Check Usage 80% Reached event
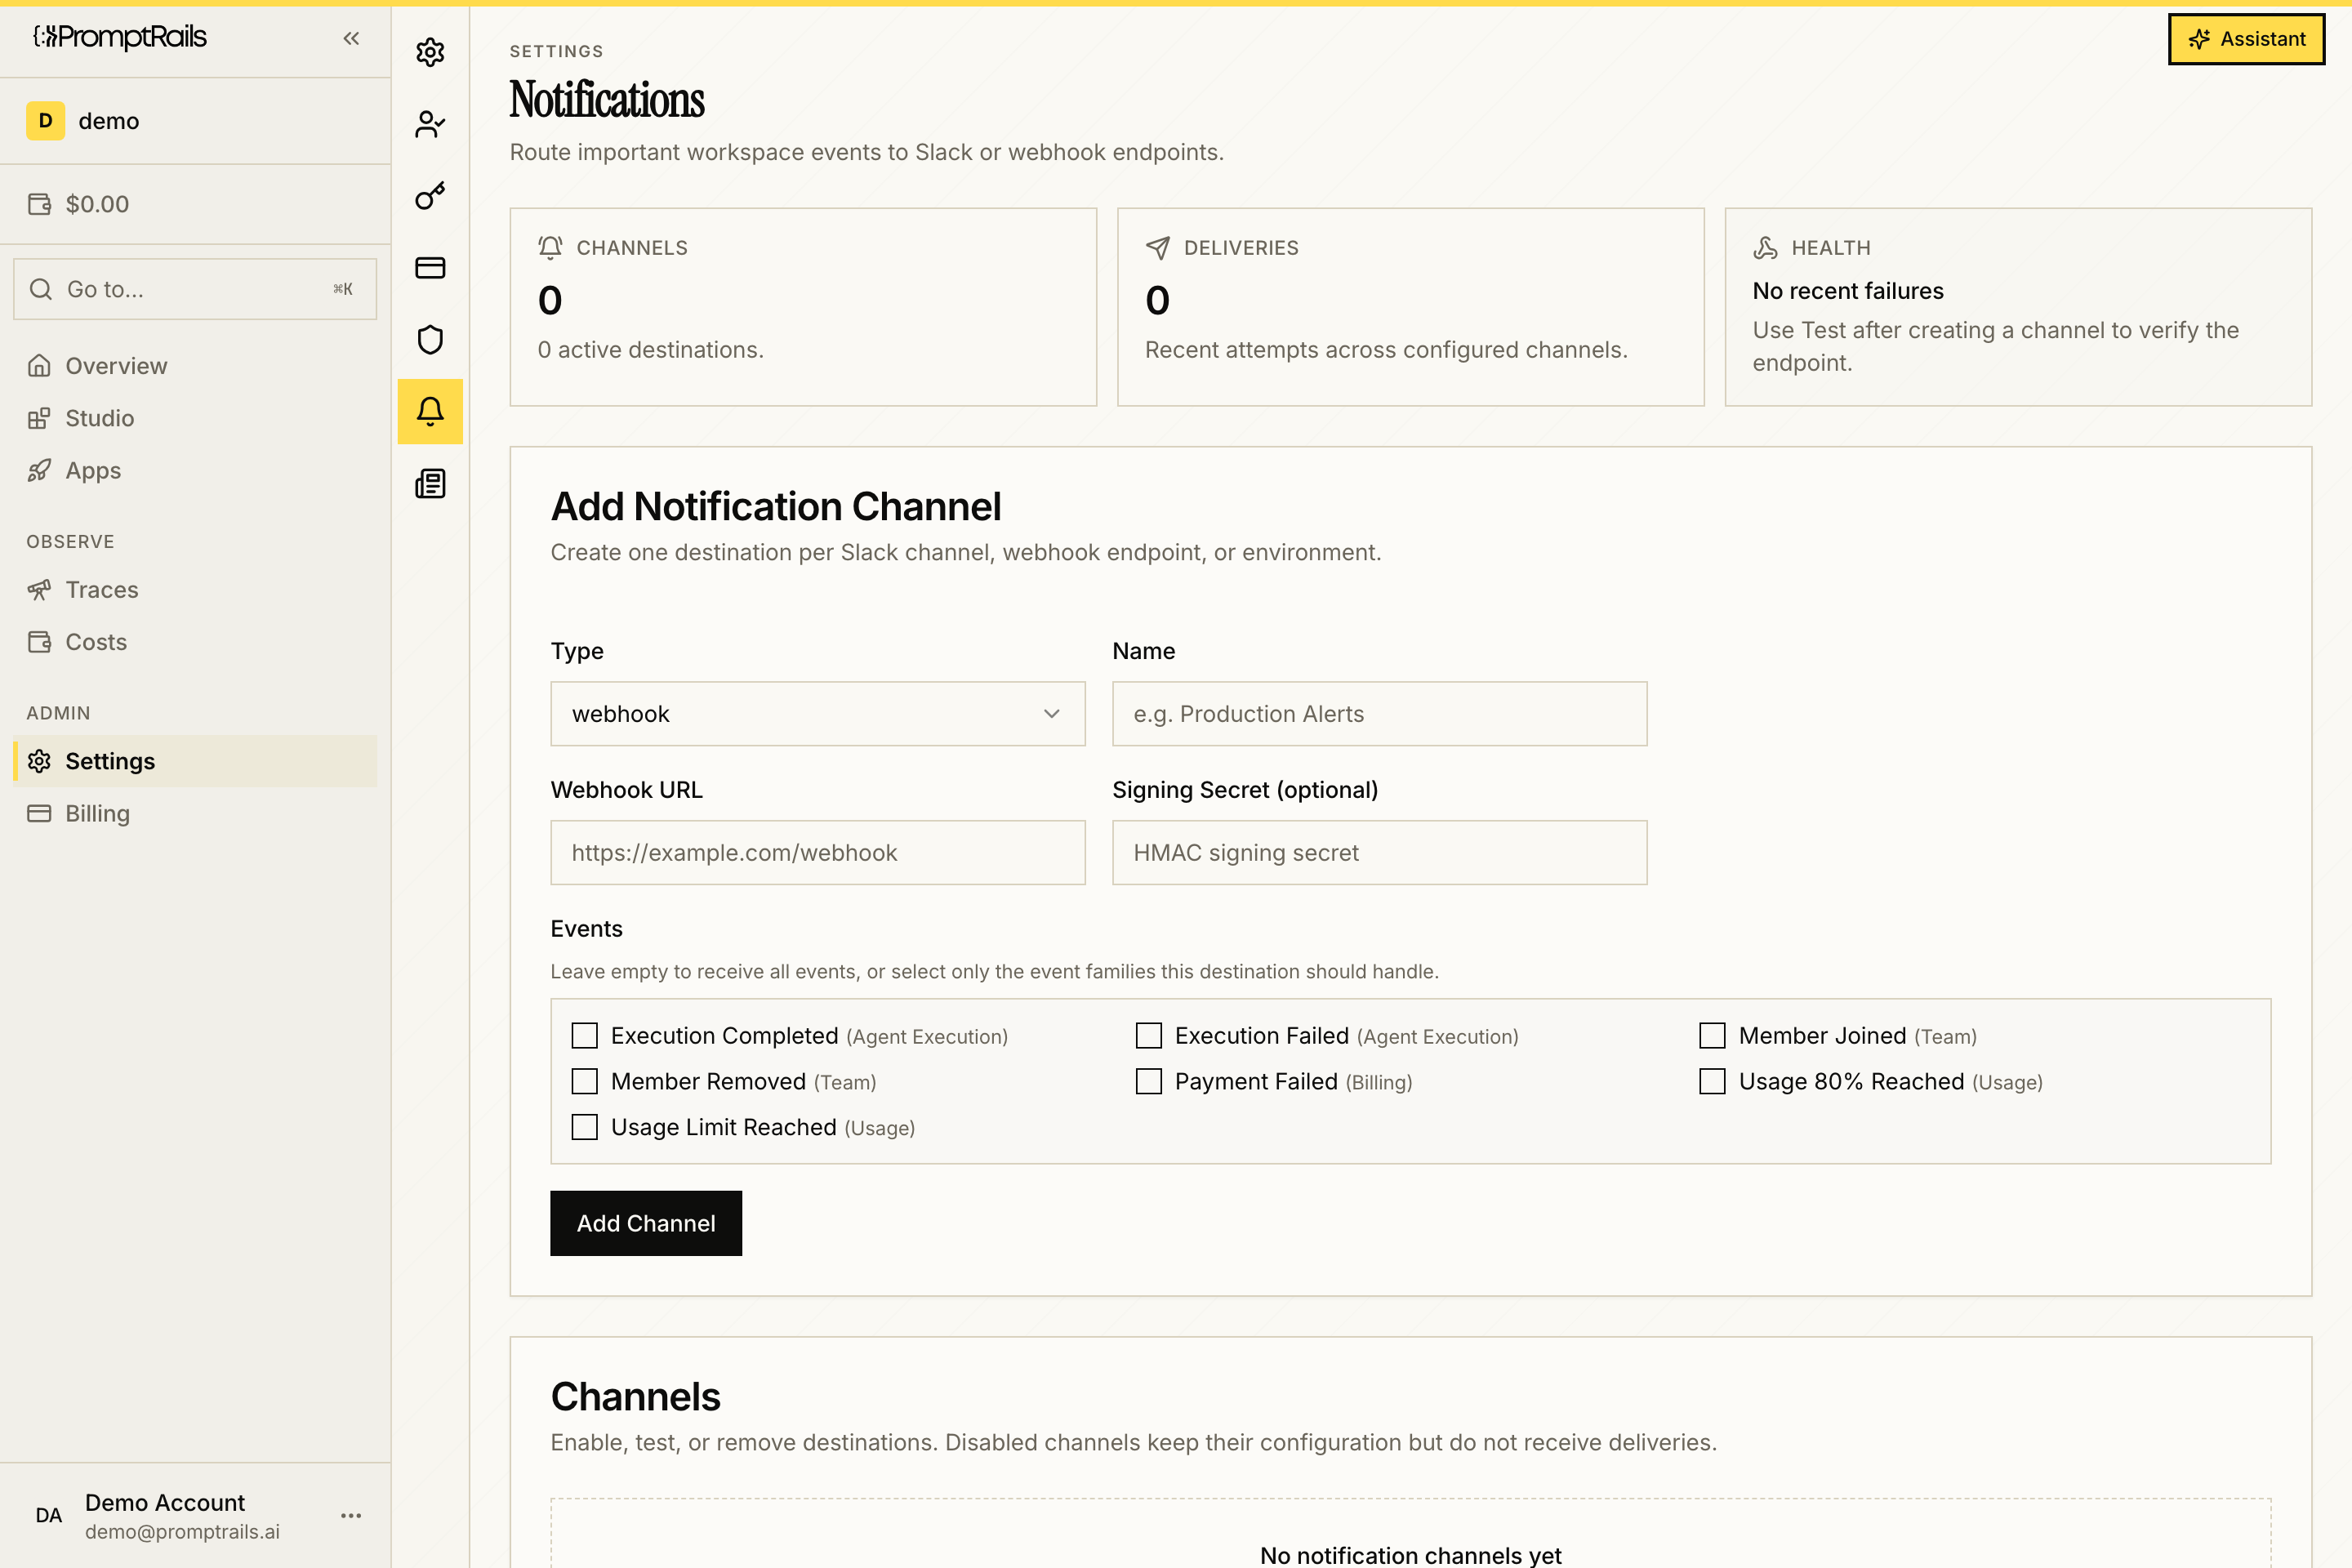The image size is (2352, 1568). [x=1712, y=1082]
